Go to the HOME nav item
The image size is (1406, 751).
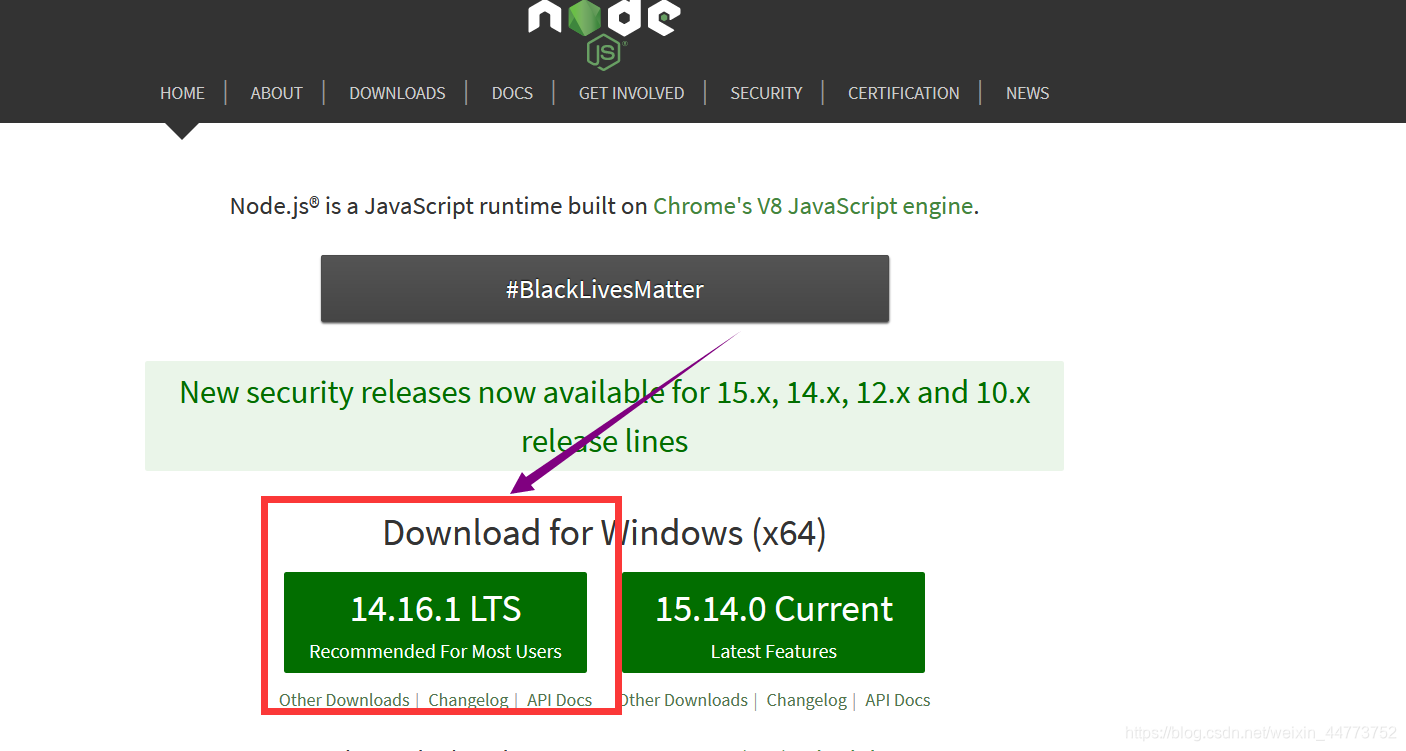point(182,93)
